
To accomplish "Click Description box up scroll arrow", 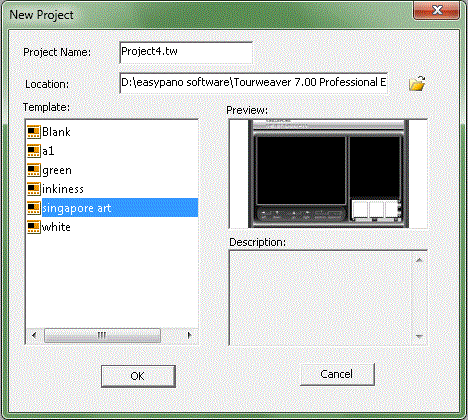I will tap(419, 260).
